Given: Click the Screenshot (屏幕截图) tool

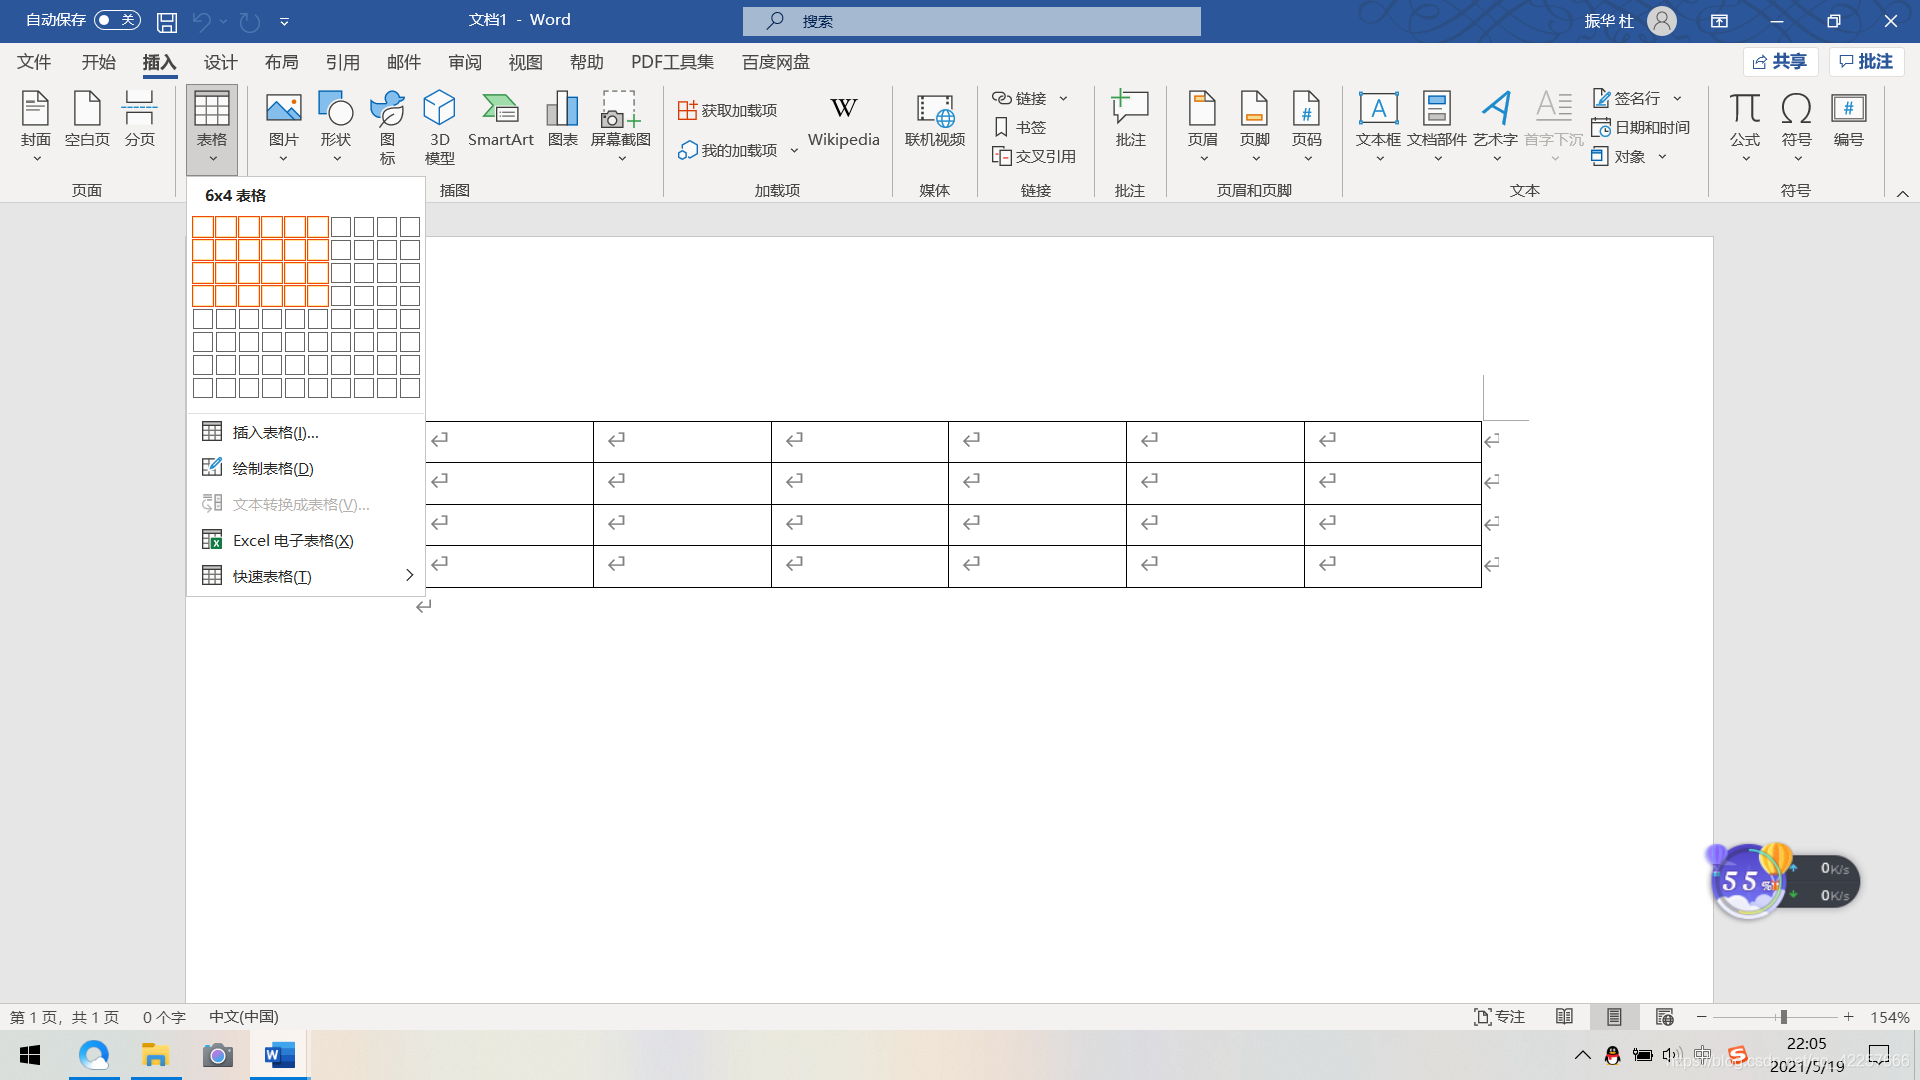Looking at the screenshot, I should [x=620, y=125].
